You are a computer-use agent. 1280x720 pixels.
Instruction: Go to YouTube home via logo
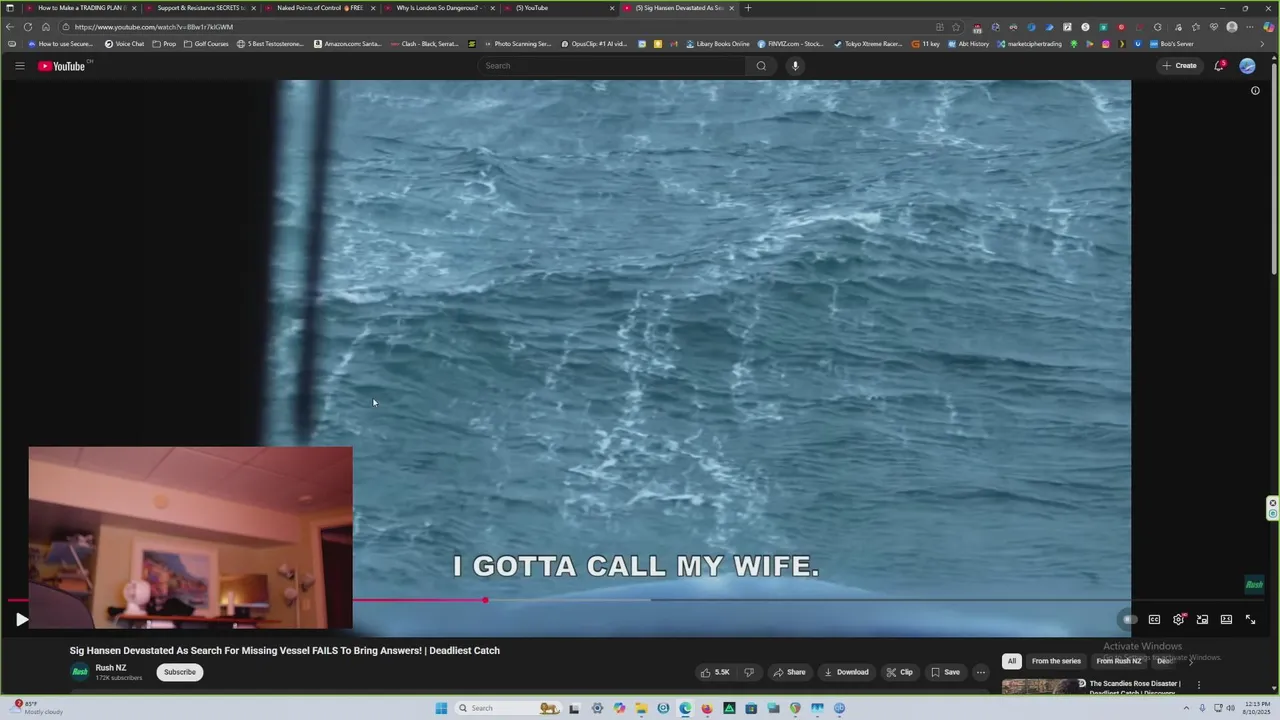click(64, 66)
